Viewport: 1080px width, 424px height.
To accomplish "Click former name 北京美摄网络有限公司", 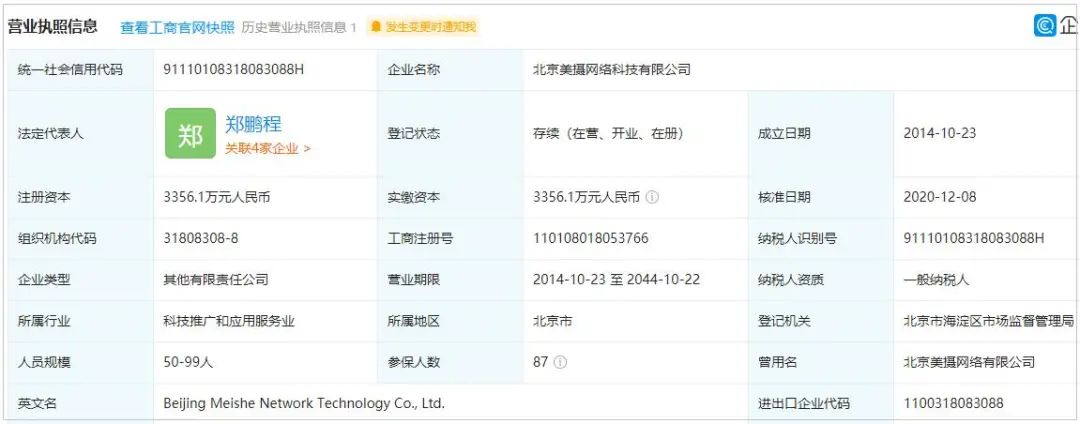I will point(969,362).
